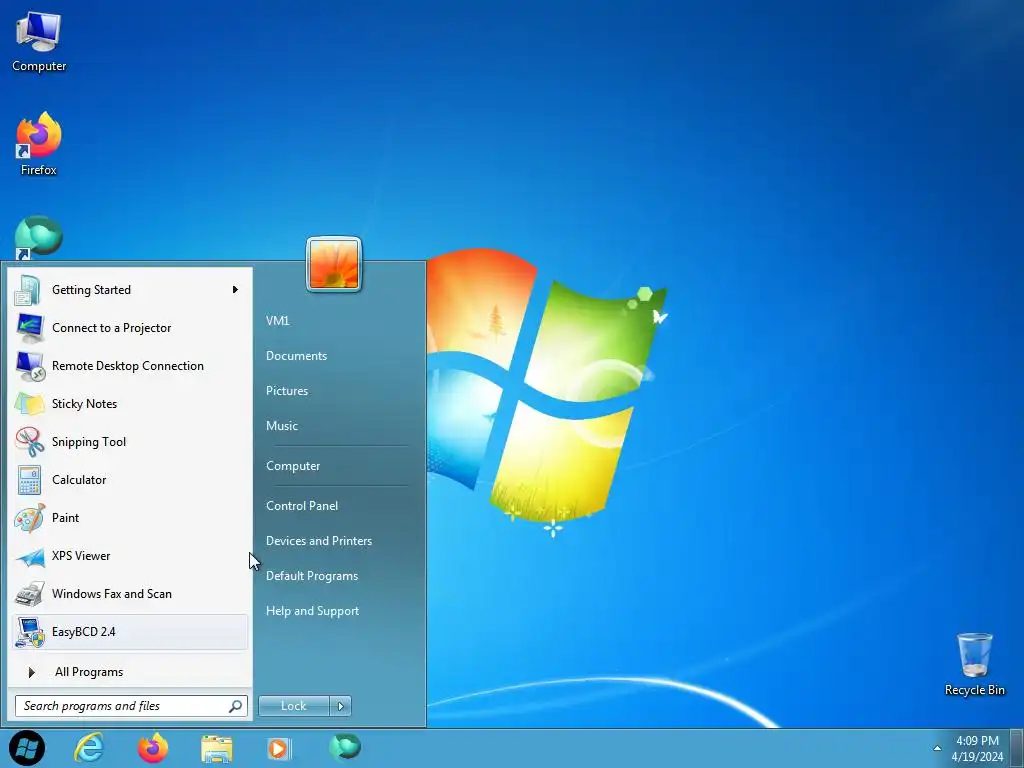Image resolution: width=1024 pixels, height=768 pixels.
Task: Open the Recycle Bin on desktop
Action: coord(974,664)
